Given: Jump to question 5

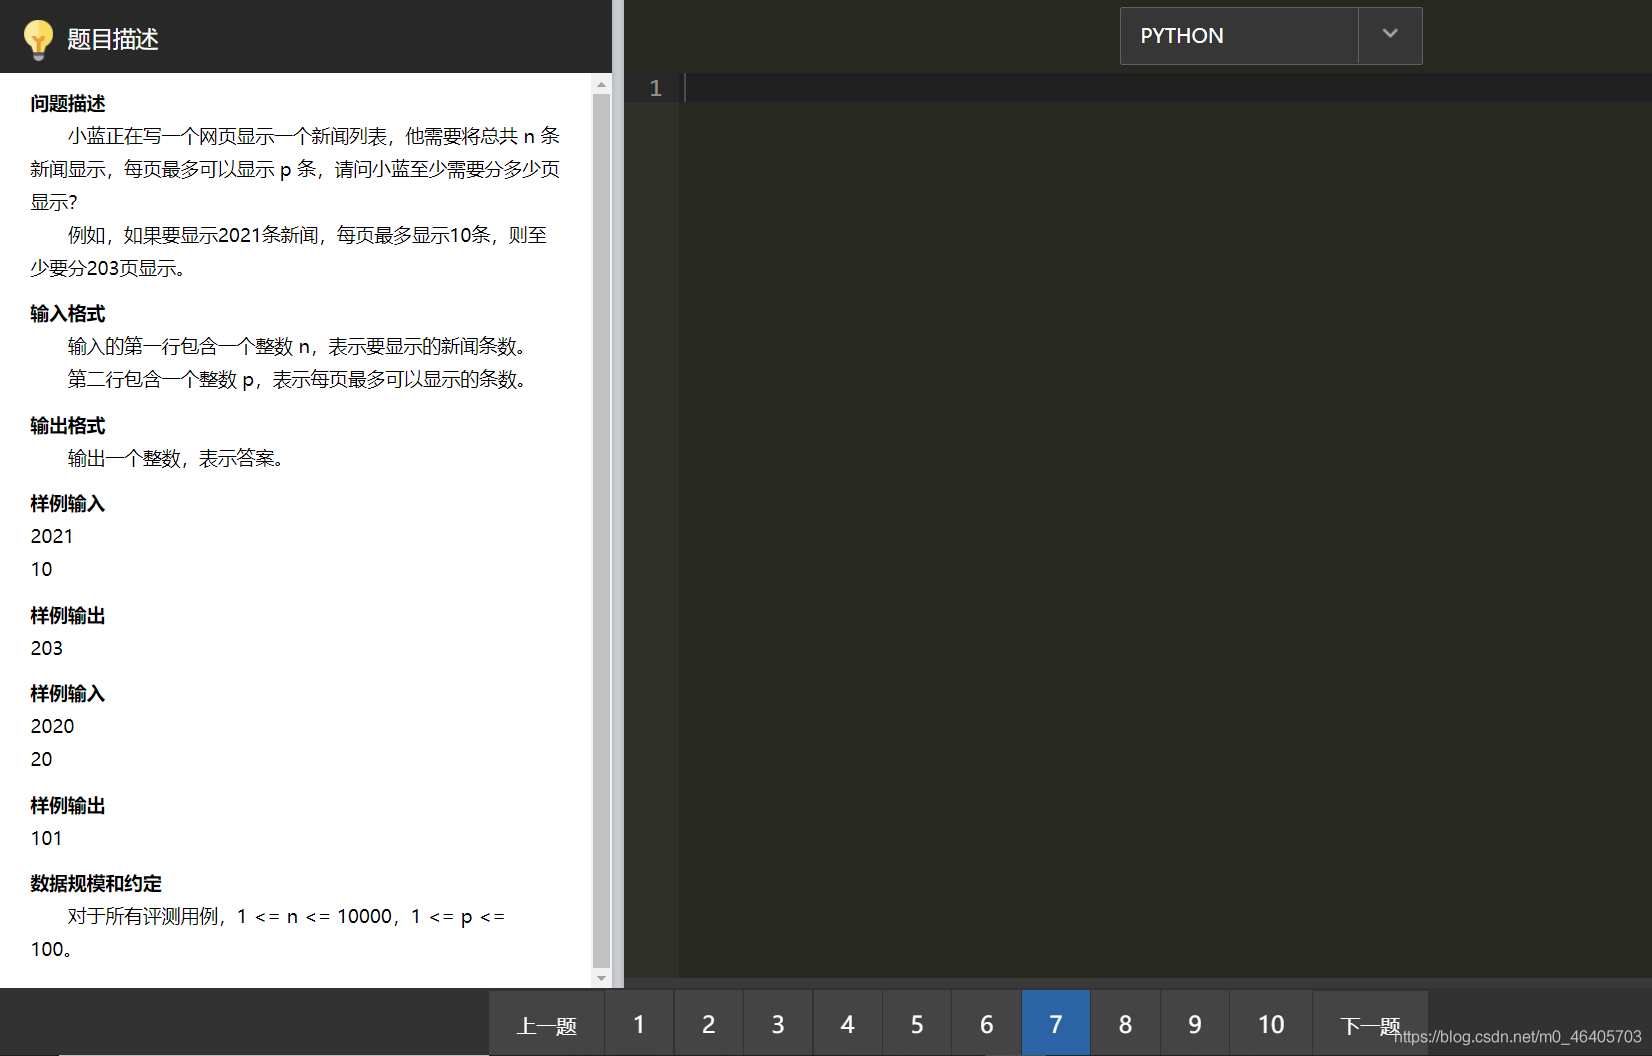Looking at the screenshot, I should [x=917, y=1024].
